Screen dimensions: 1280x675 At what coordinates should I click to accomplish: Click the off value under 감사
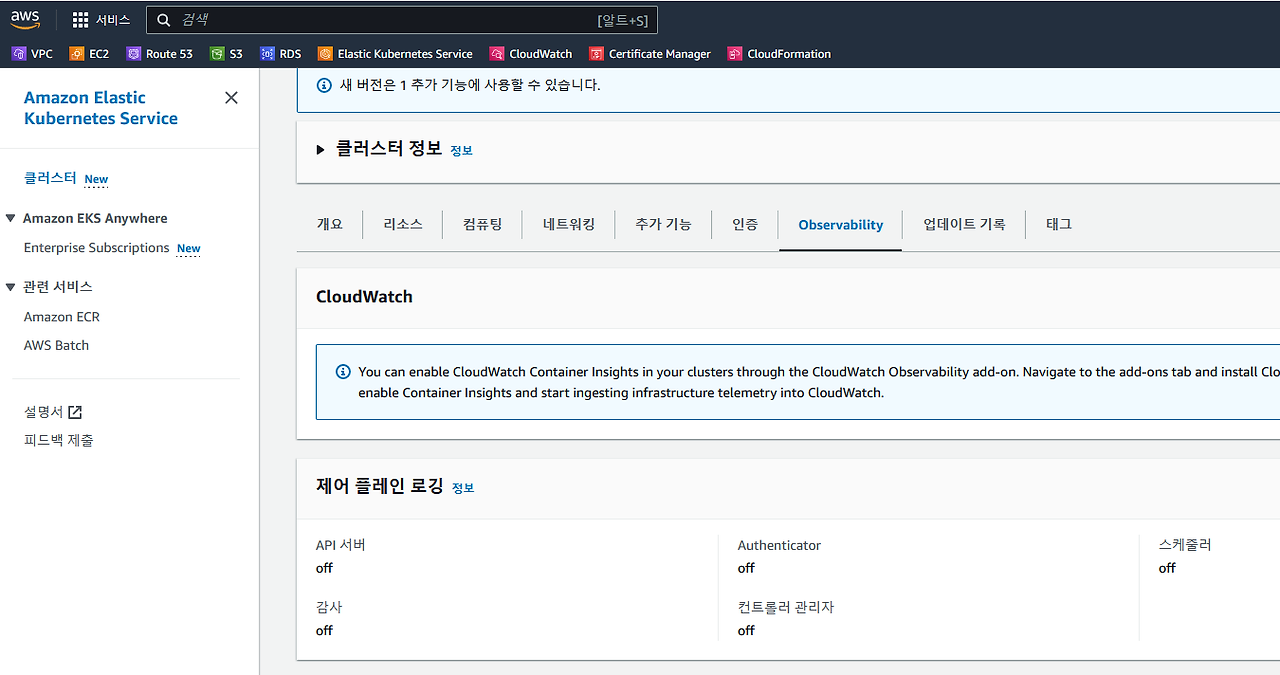[x=324, y=630]
